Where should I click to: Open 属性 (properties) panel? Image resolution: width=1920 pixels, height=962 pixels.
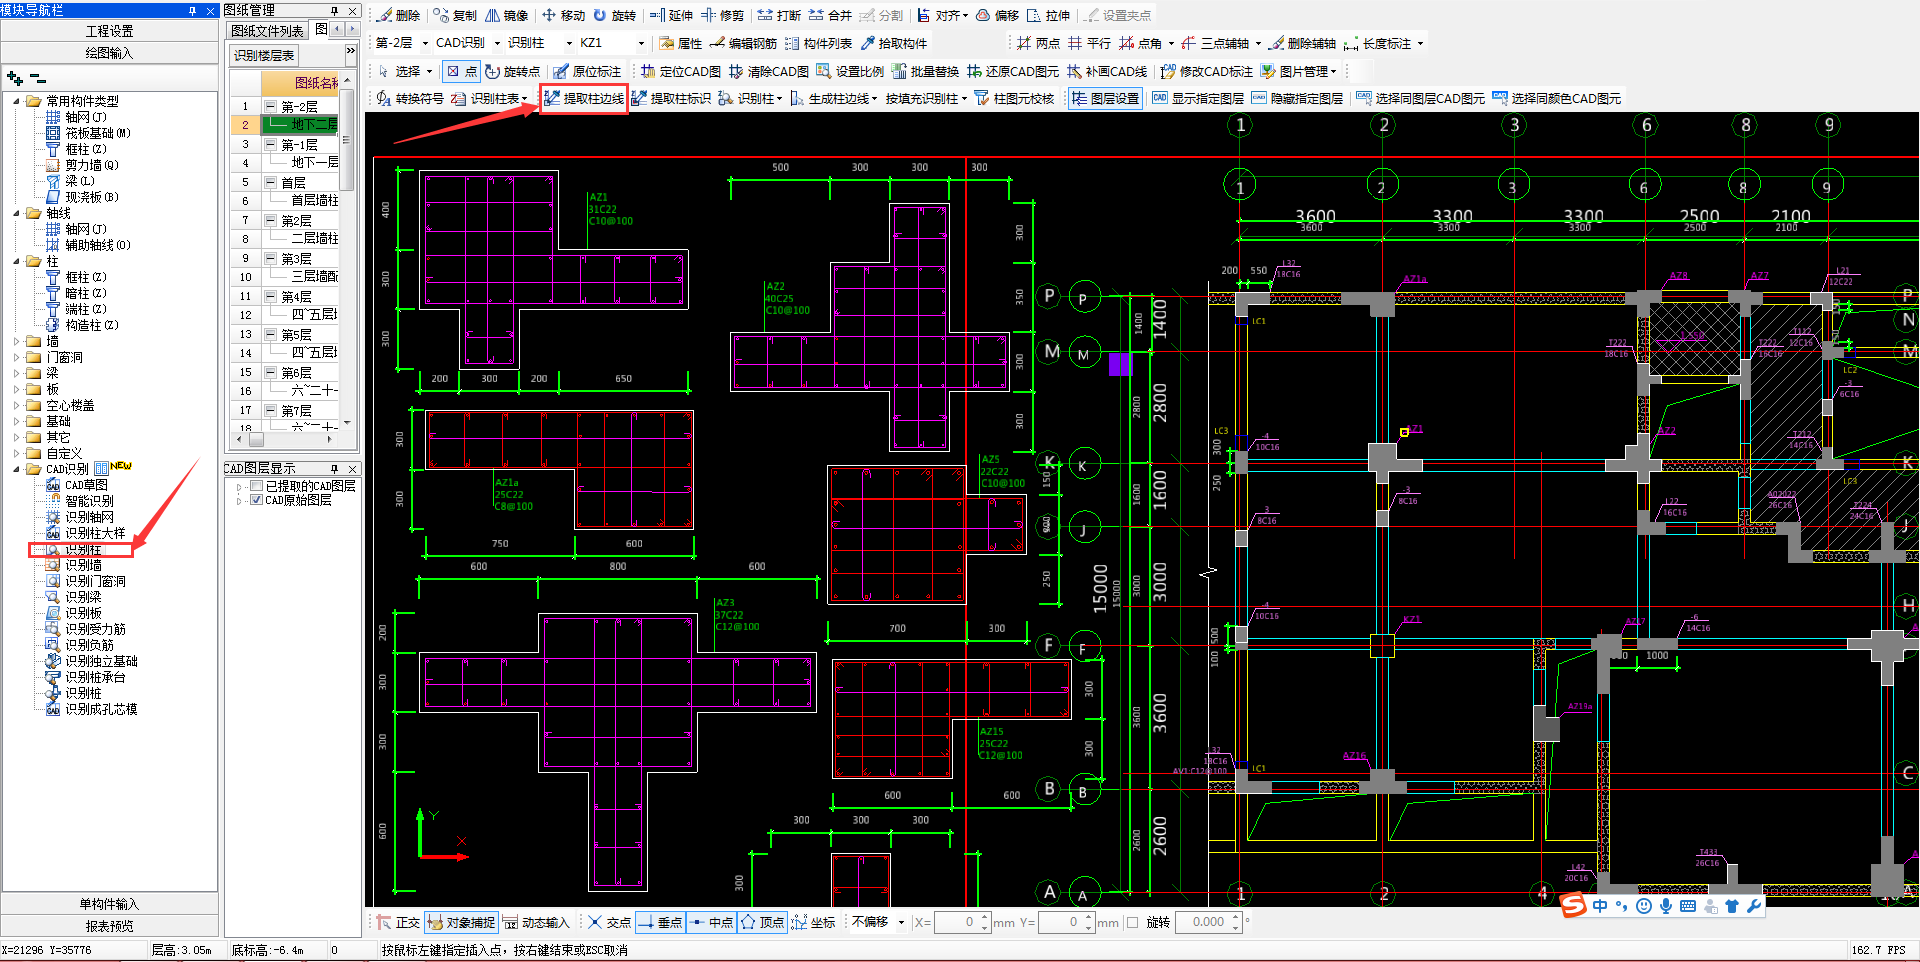pyautogui.click(x=681, y=43)
